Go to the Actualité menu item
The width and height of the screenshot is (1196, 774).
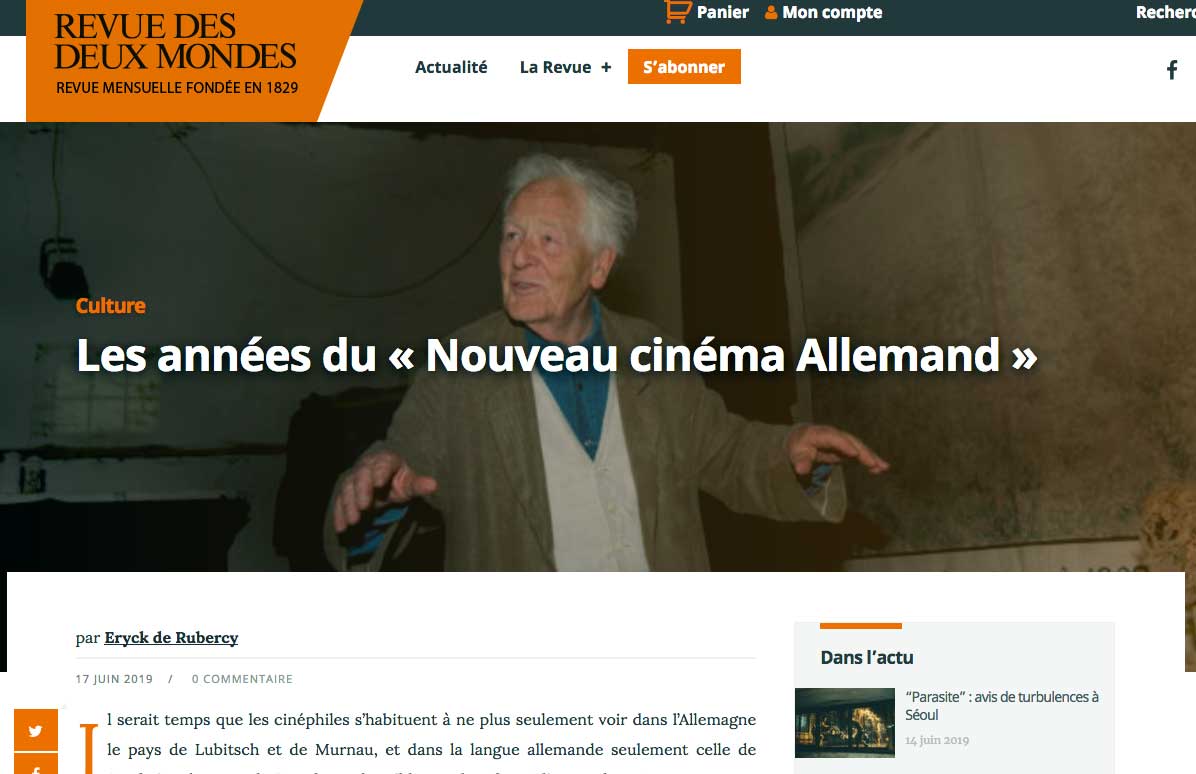pos(451,67)
